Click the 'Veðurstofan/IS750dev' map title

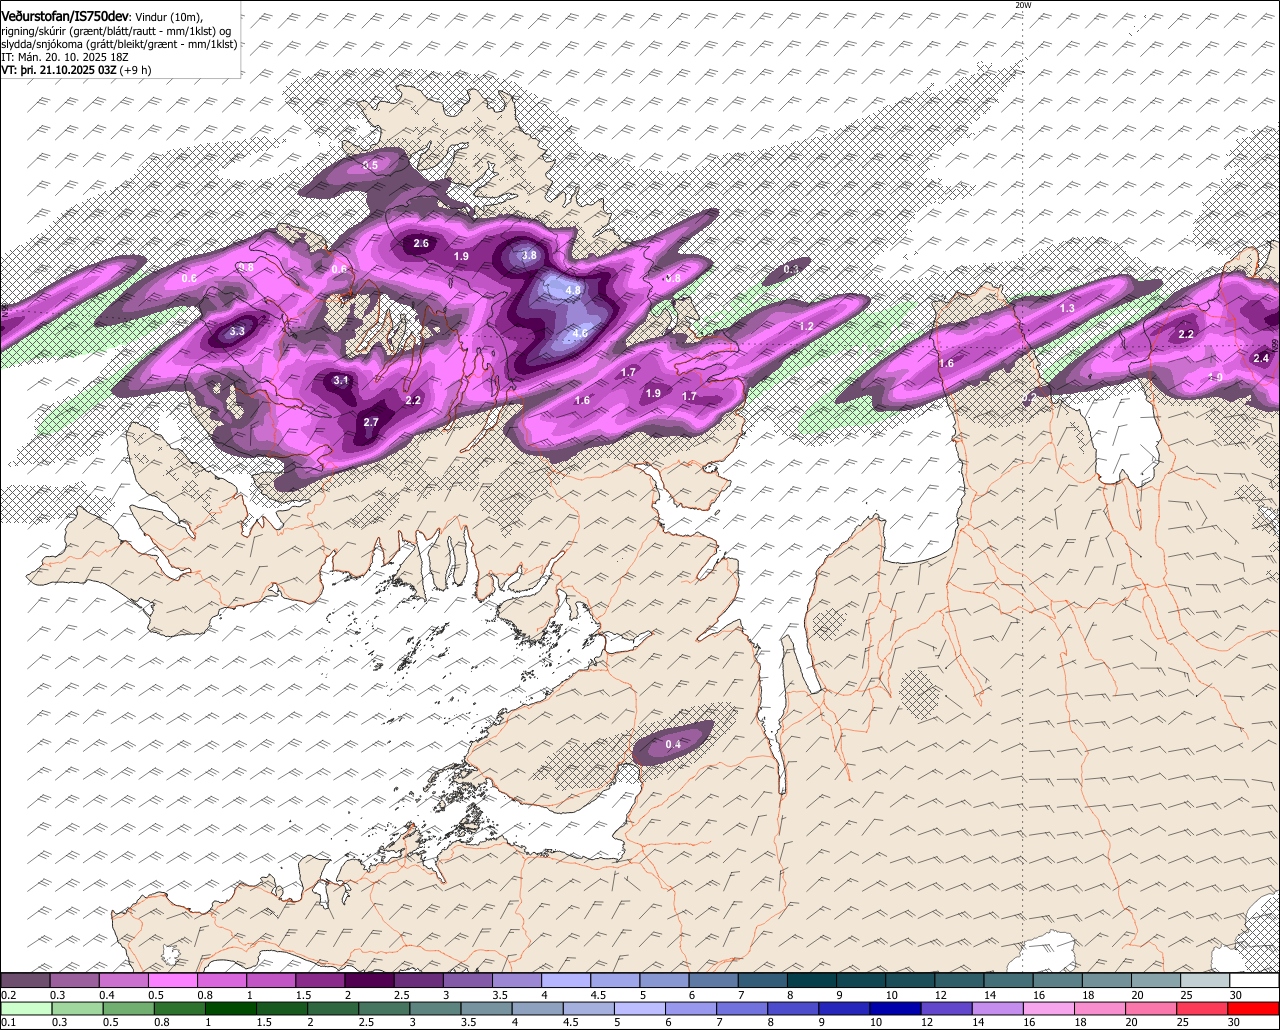point(64,17)
